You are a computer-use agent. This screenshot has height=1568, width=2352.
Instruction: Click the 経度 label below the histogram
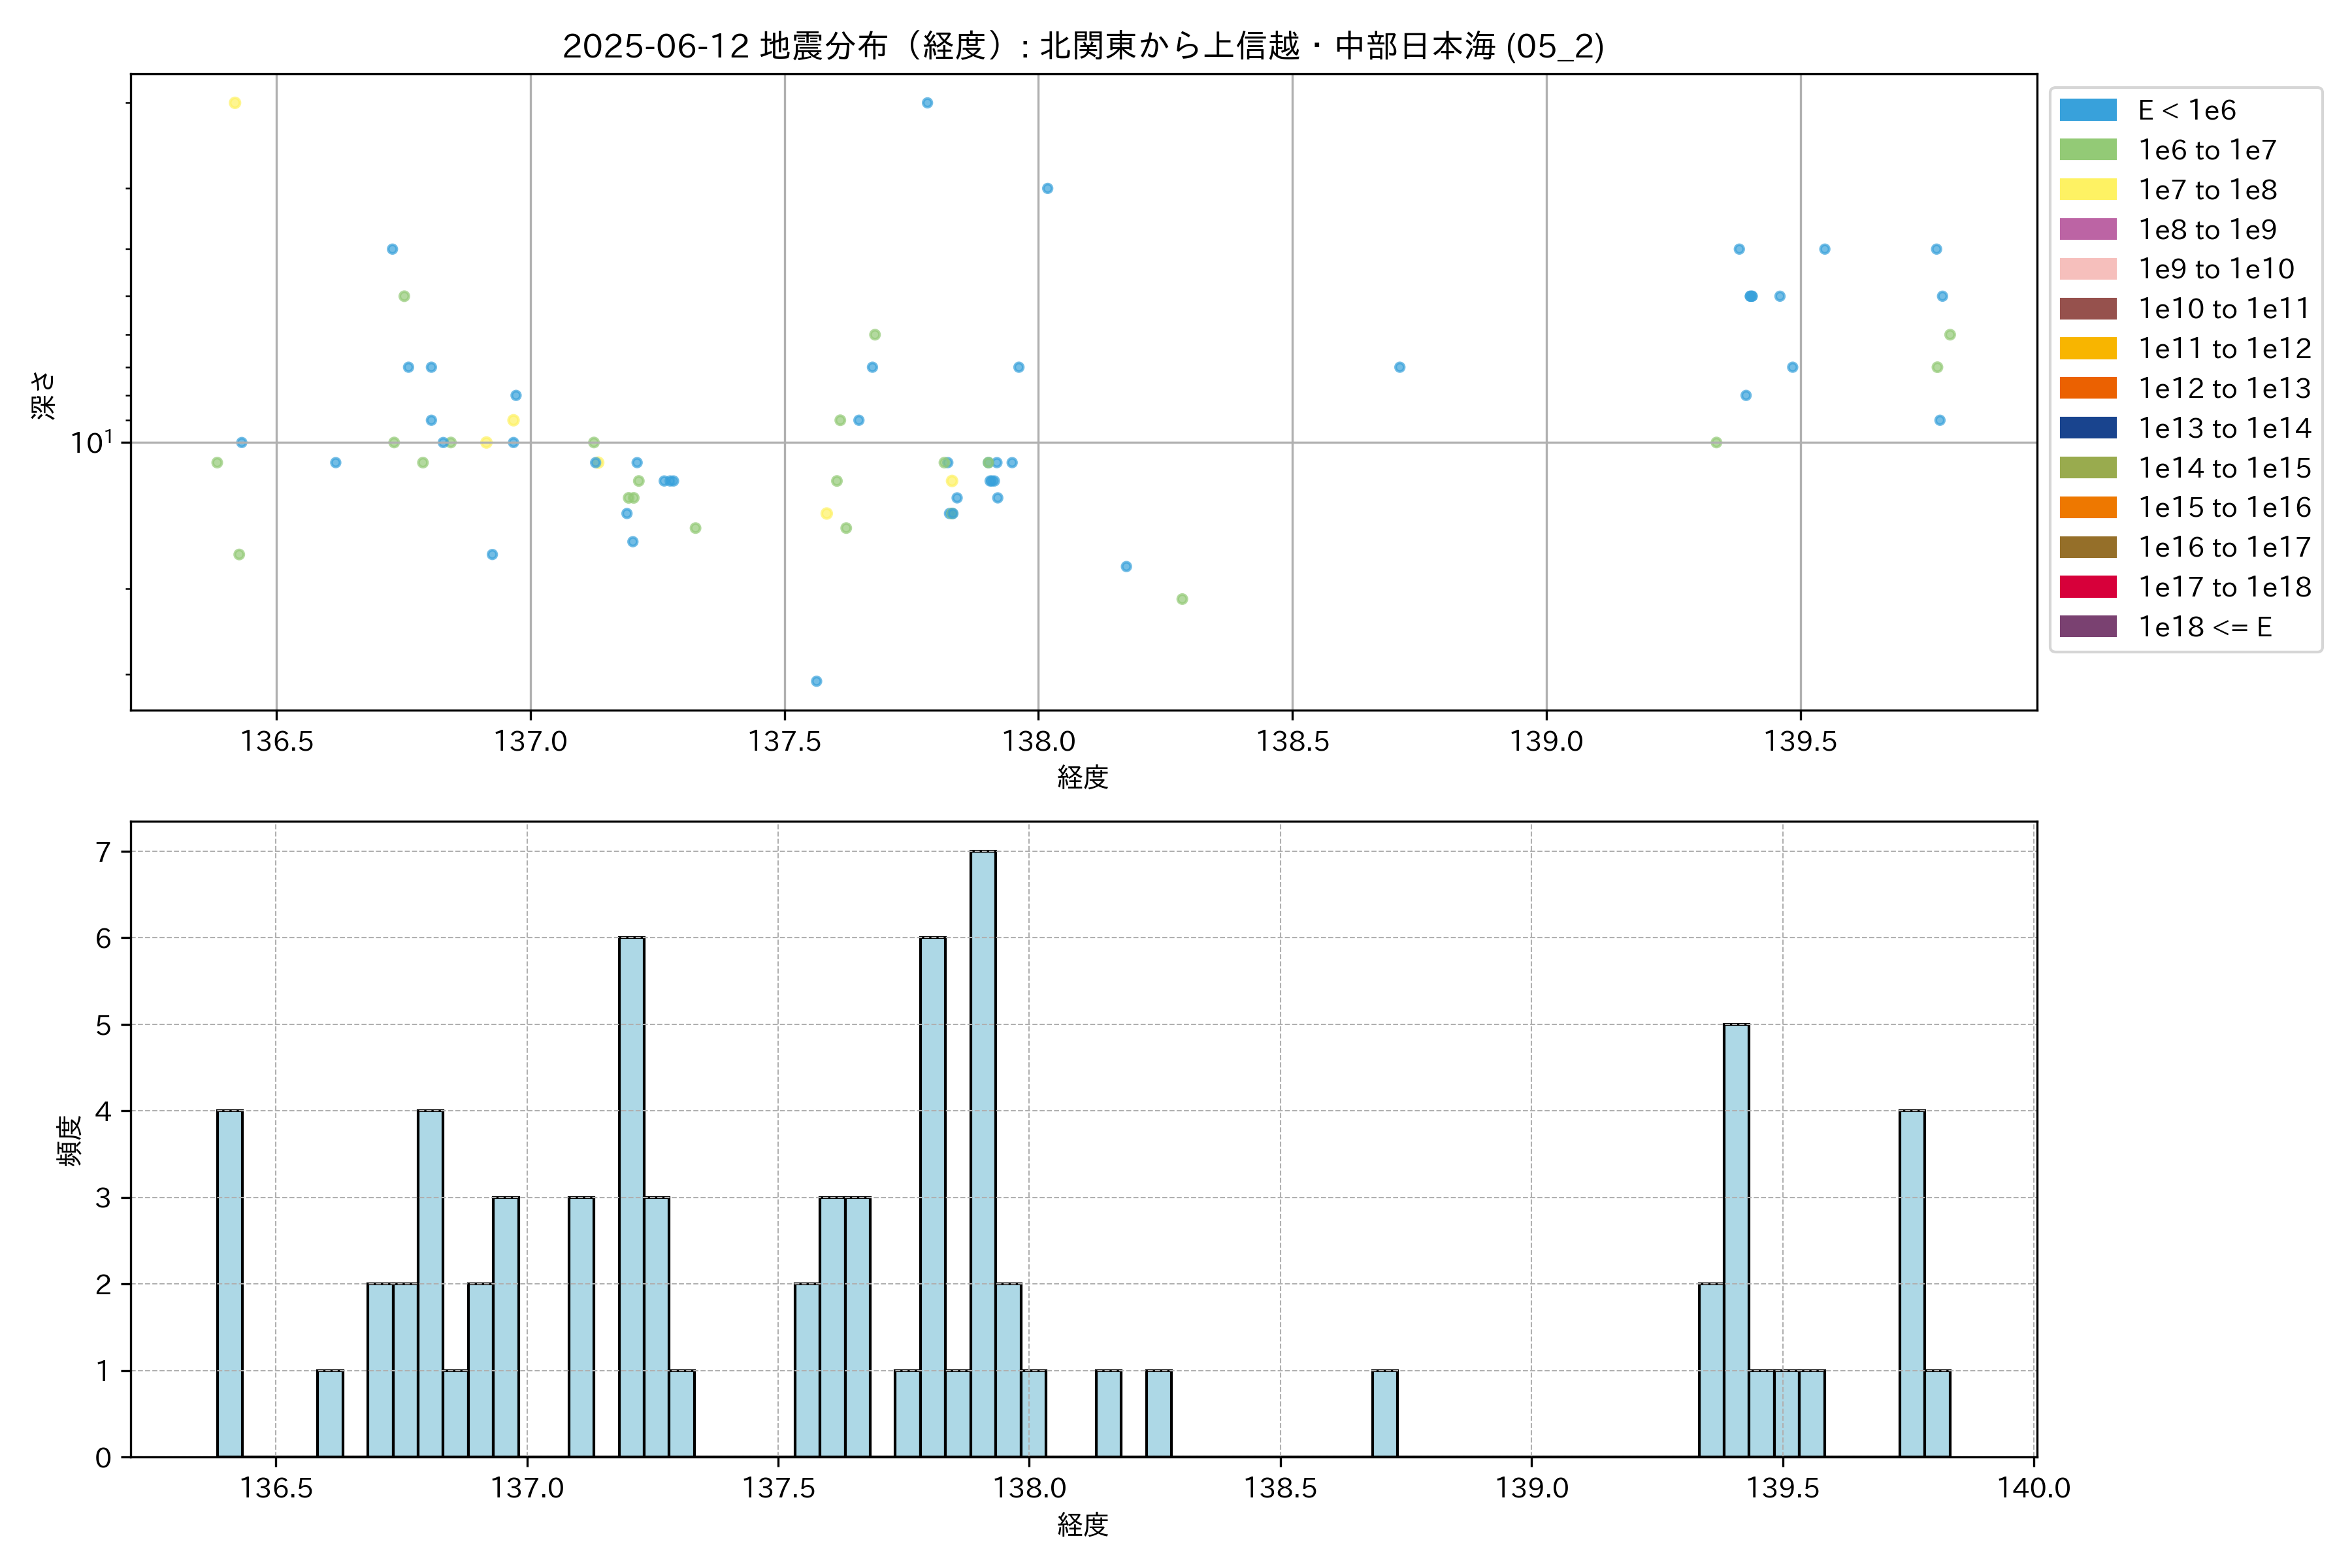1083,1525
